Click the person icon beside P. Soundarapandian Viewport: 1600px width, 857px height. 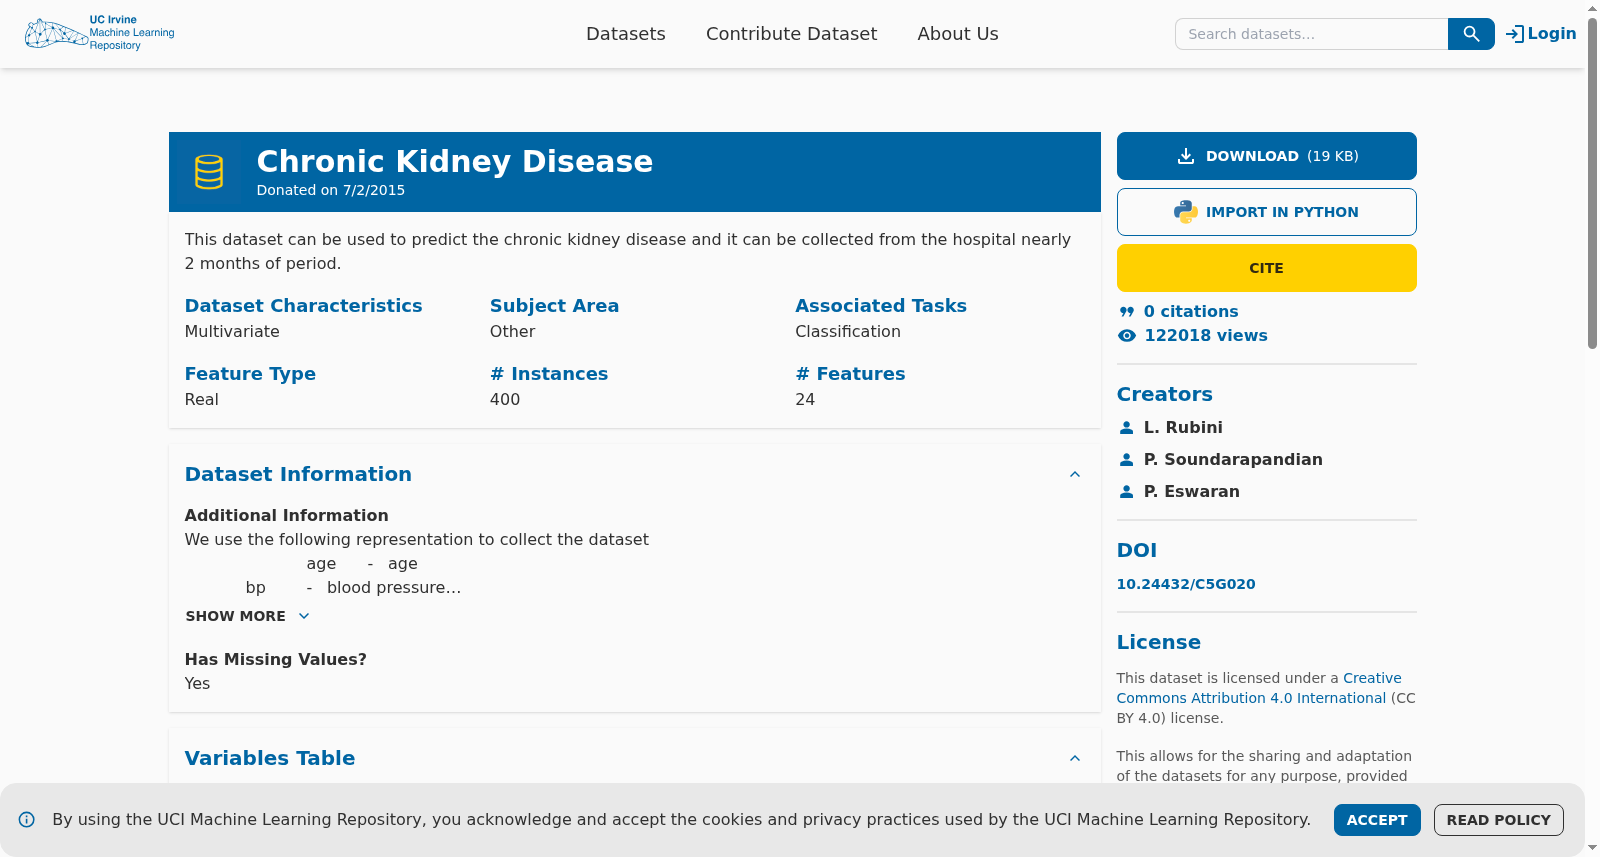tap(1127, 460)
